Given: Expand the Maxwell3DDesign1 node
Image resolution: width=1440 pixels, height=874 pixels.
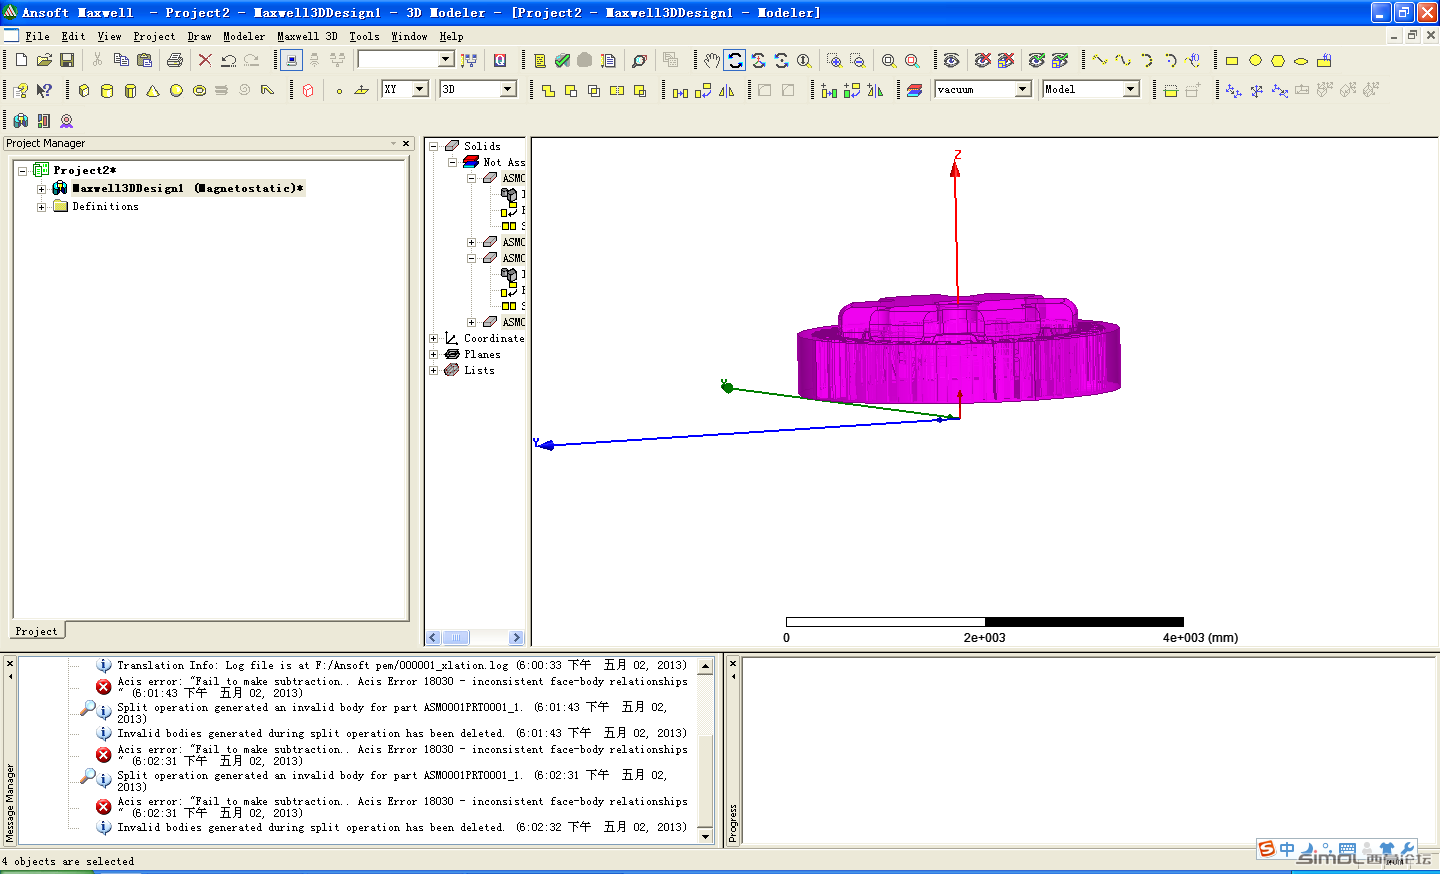Looking at the screenshot, I should pyautogui.click(x=41, y=189).
